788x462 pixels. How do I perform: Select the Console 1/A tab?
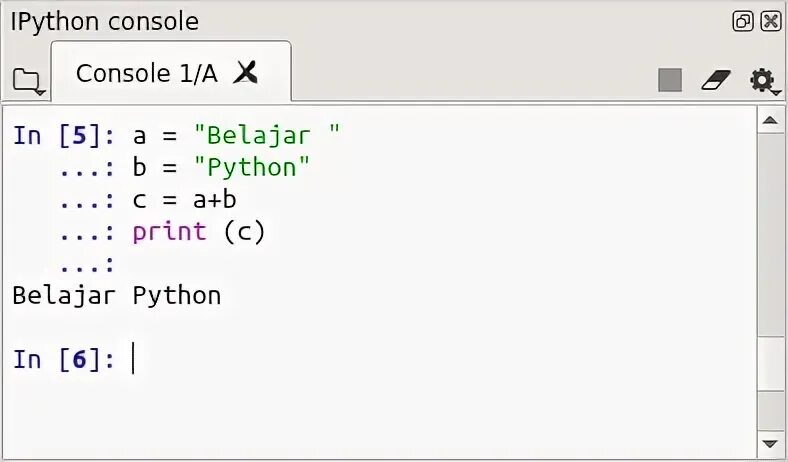click(x=146, y=73)
